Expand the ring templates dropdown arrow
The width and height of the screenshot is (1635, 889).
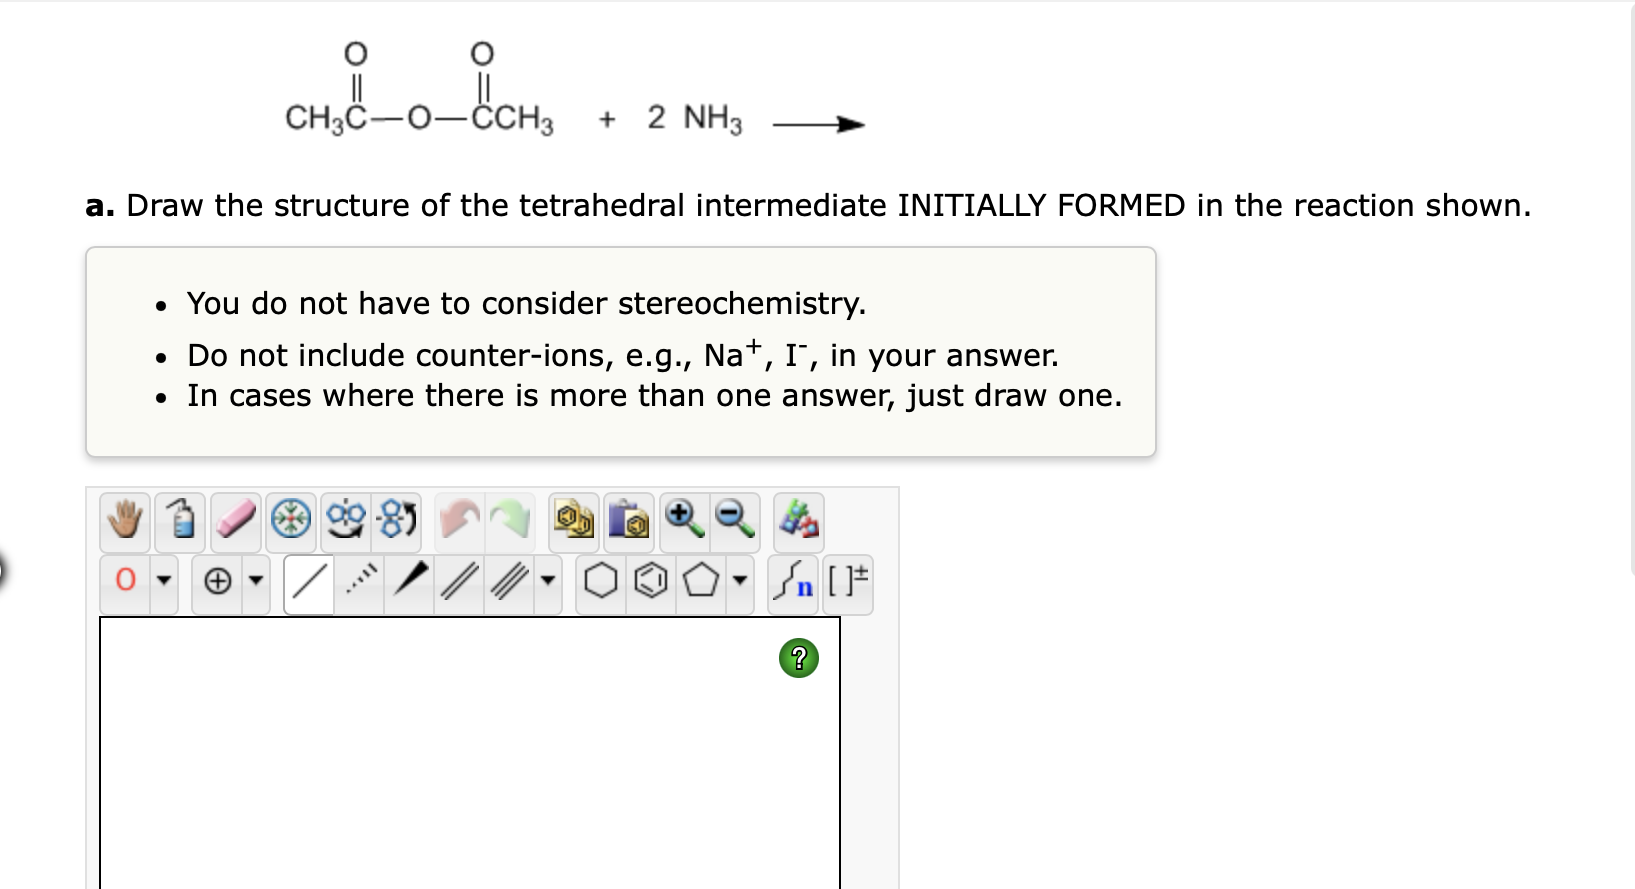click(740, 582)
